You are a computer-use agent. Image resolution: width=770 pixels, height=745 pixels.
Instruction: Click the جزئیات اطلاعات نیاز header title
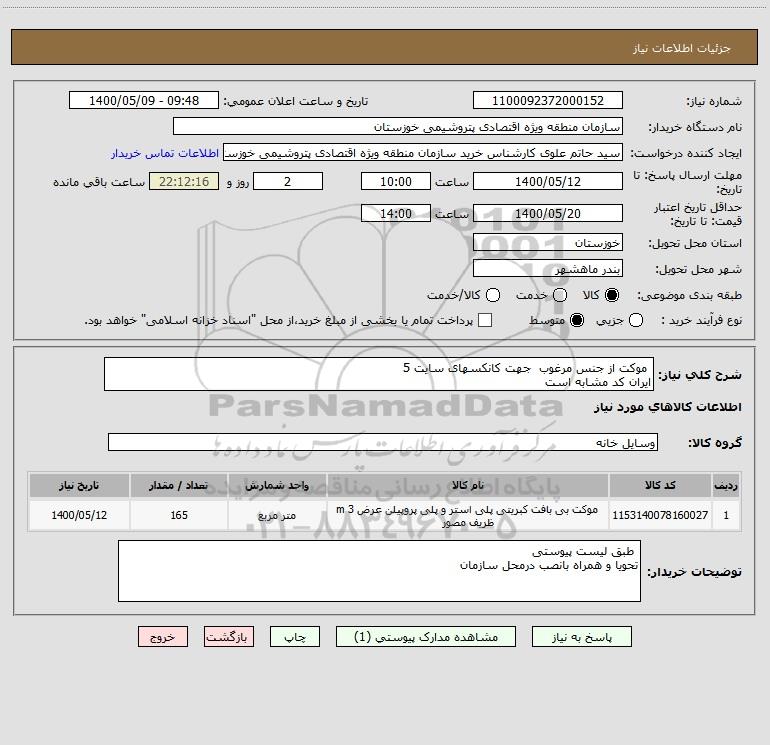tap(682, 48)
